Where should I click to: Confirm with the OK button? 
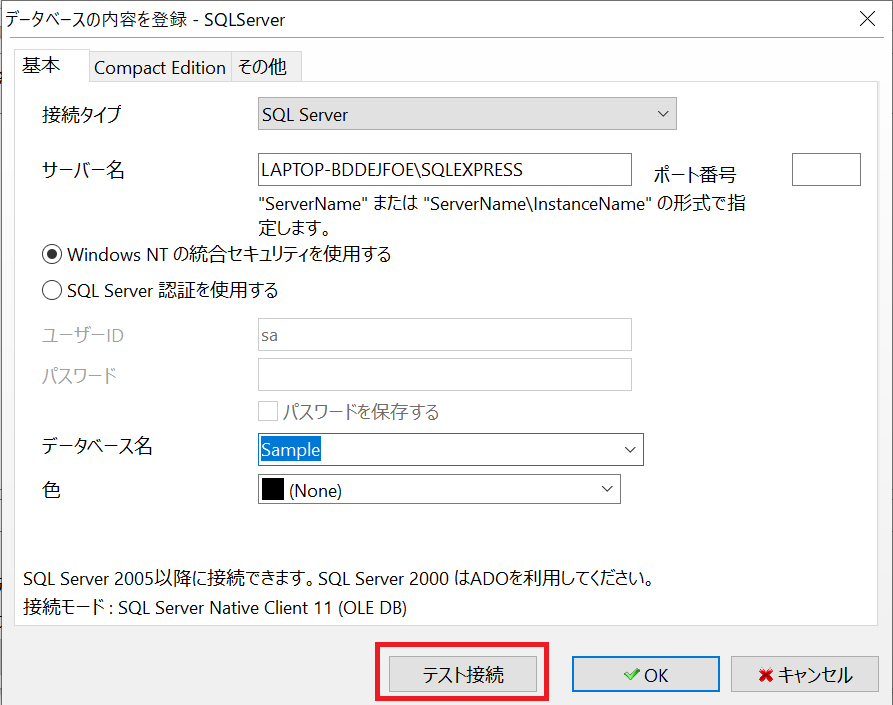click(646, 674)
